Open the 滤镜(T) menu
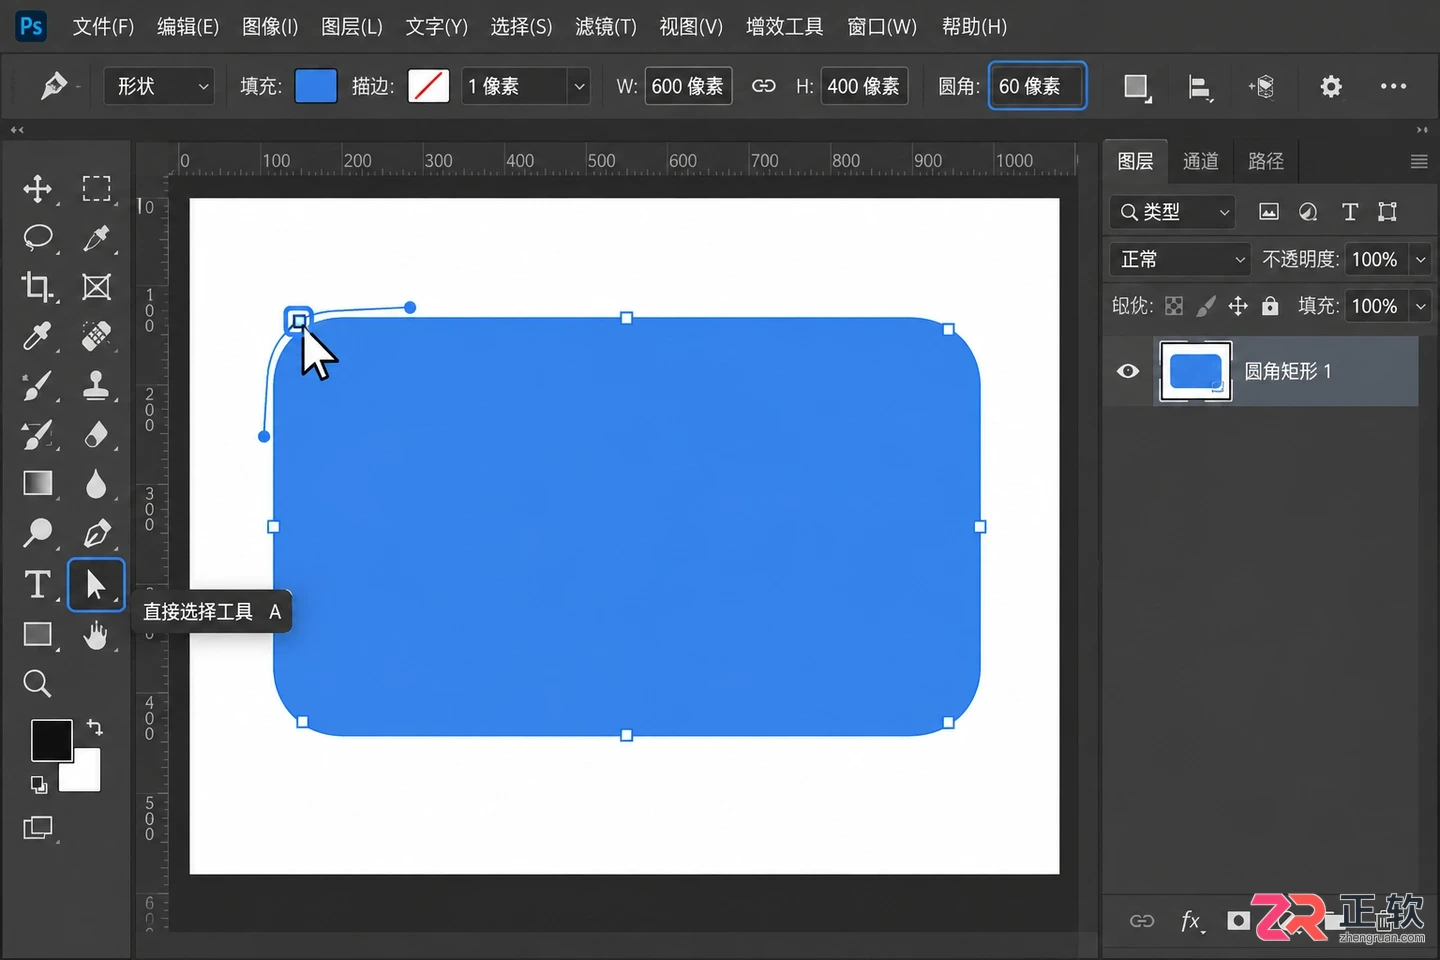The width and height of the screenshot is (1440, 960). click(x=606, y=27)
